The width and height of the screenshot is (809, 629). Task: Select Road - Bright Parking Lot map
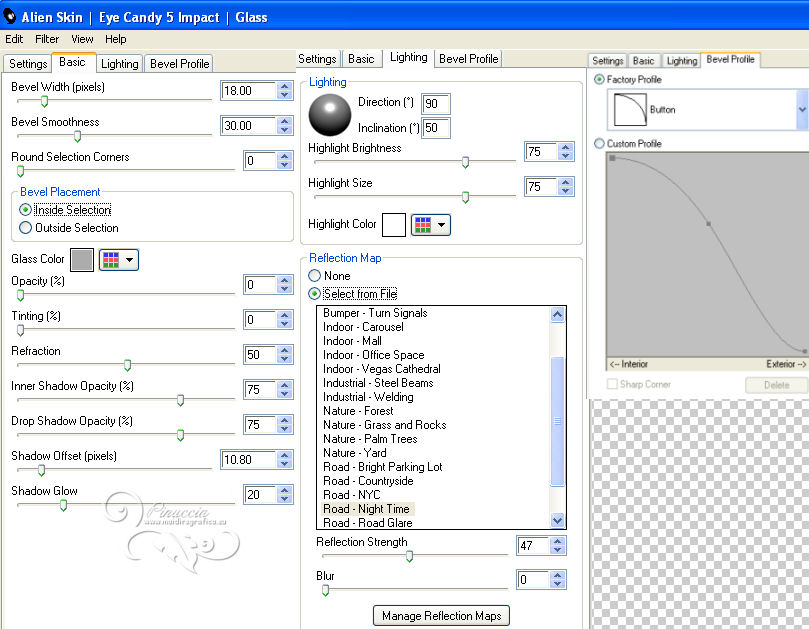point(382,467)
